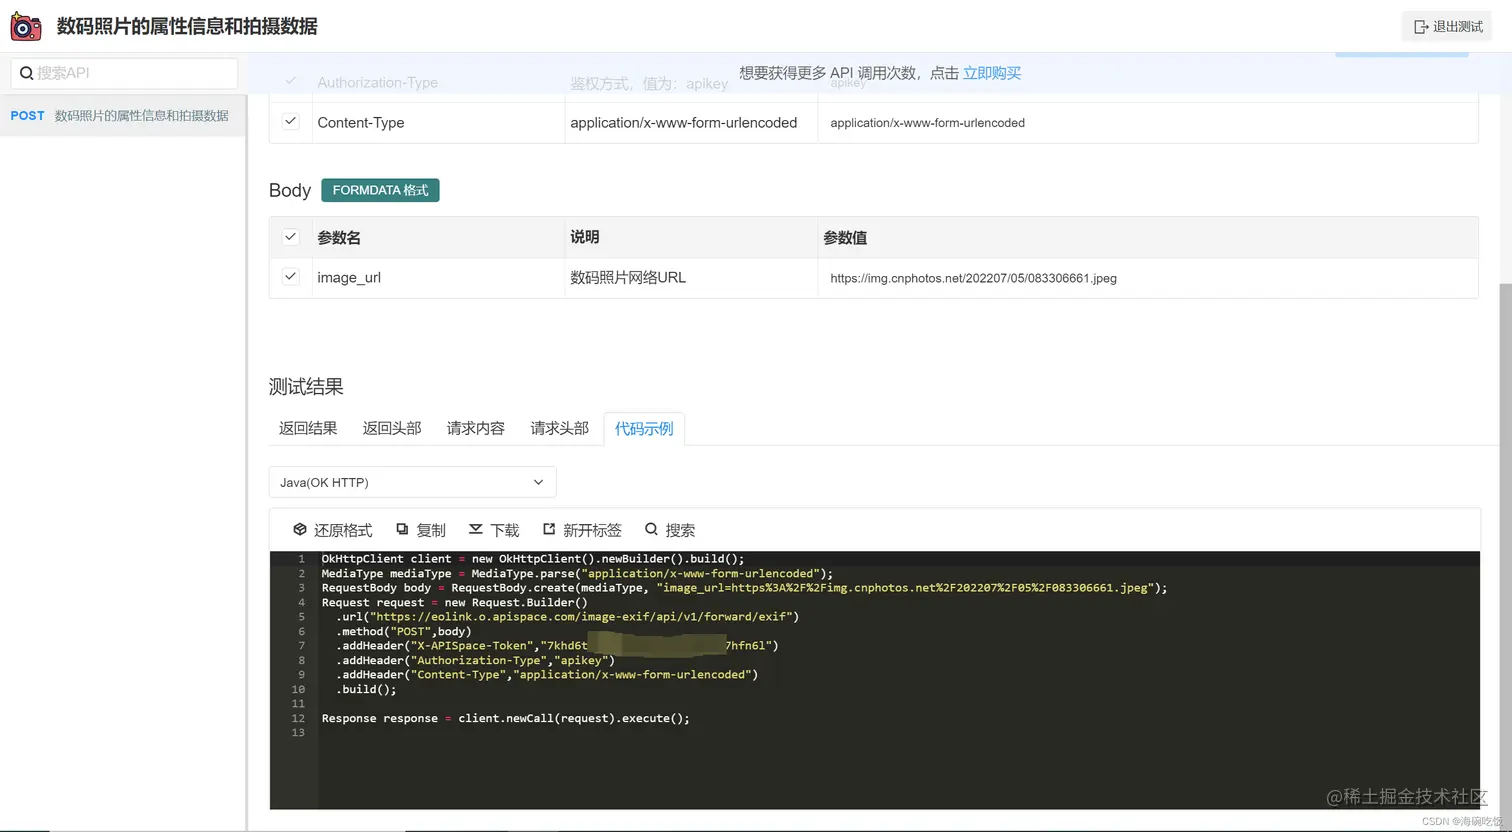Click the camera app logo icon

tap(26, 27)
